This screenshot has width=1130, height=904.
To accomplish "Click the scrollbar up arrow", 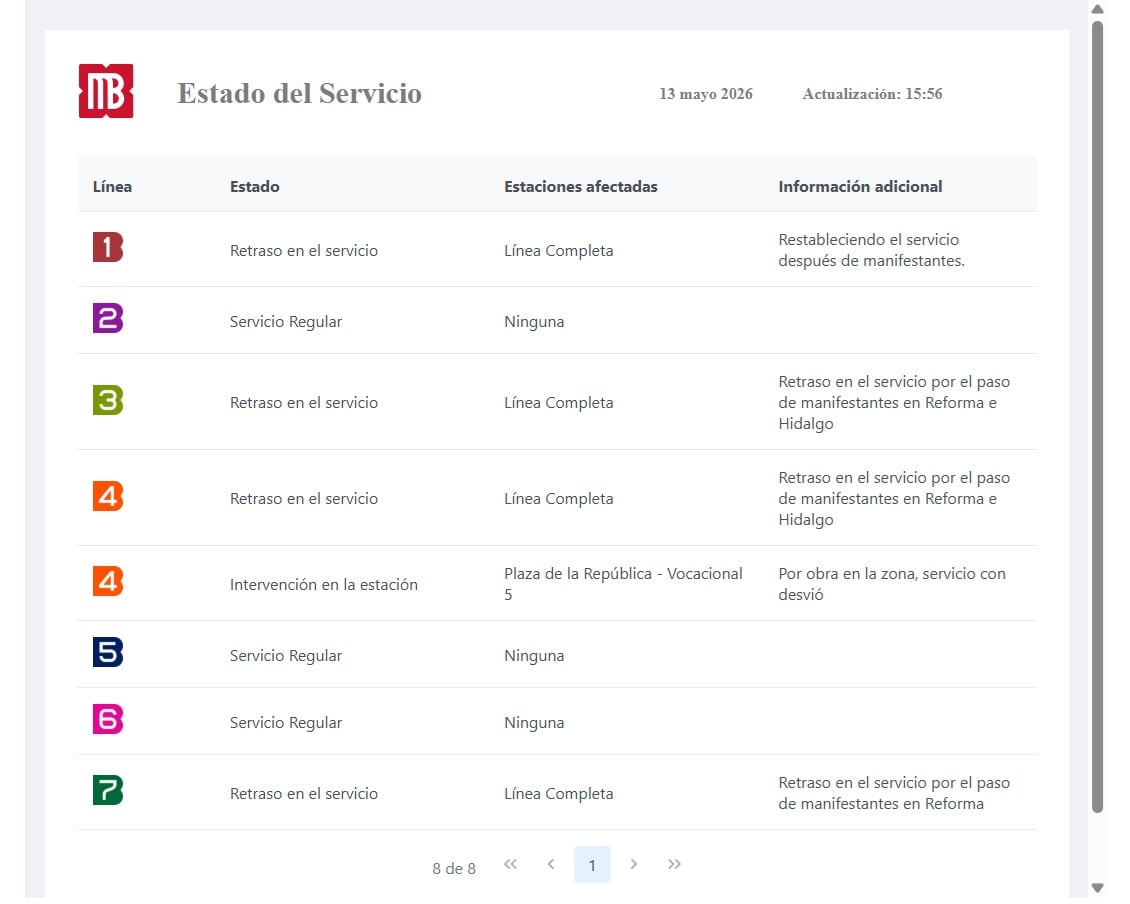I will point(1098,9).
